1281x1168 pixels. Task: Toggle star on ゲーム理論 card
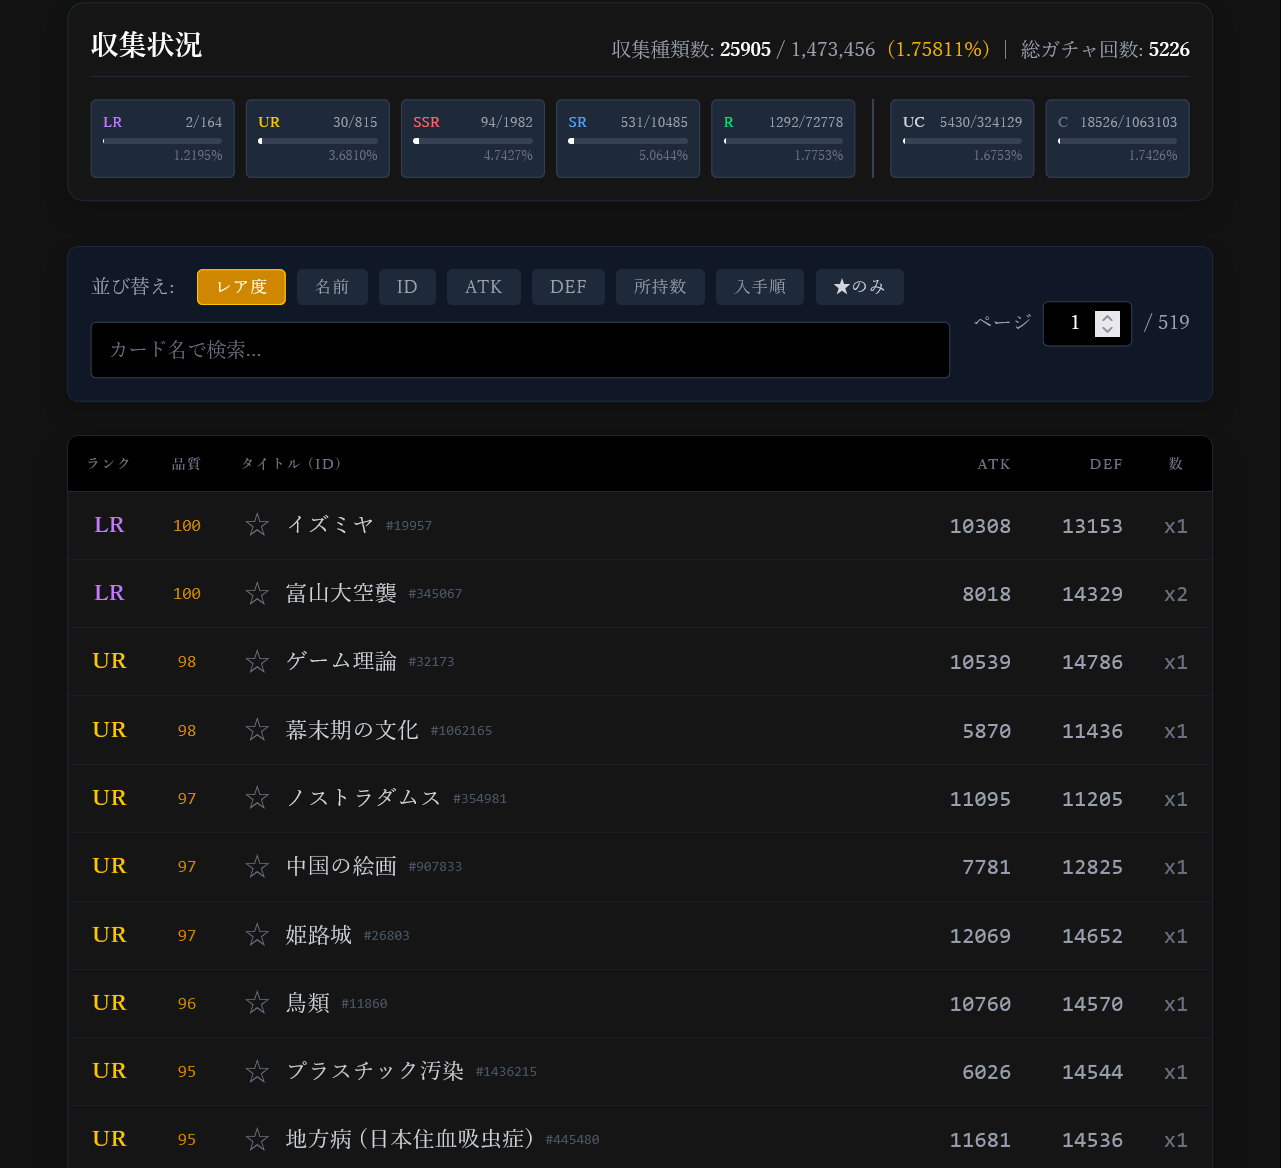[x=257, y=662]
